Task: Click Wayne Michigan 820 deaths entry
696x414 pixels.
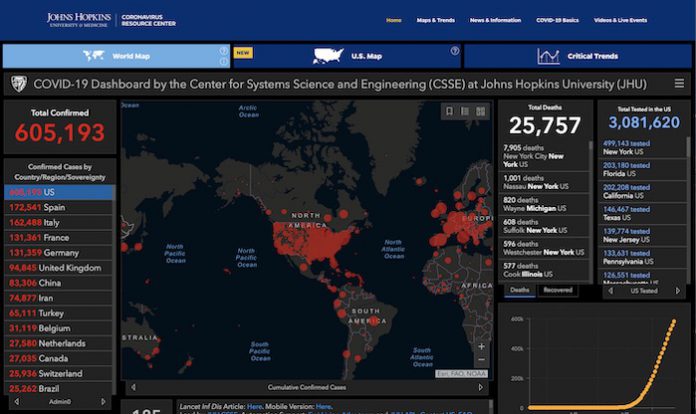Action: [x=544, y=204]
